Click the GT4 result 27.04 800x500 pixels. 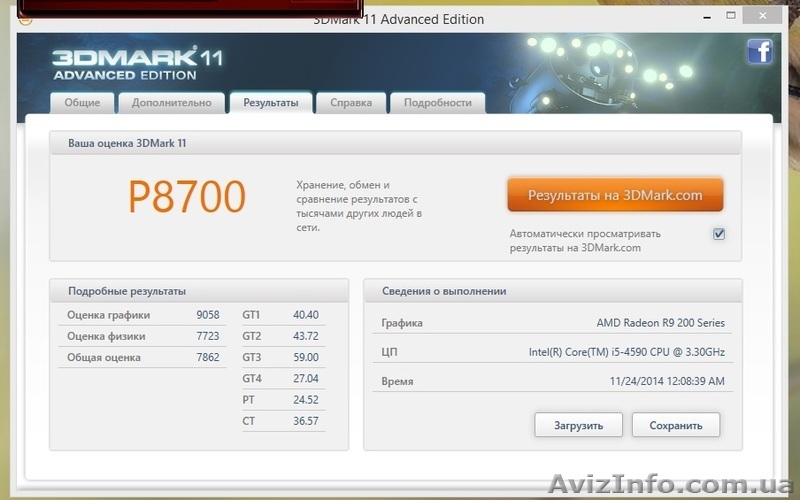coord(306,379)
